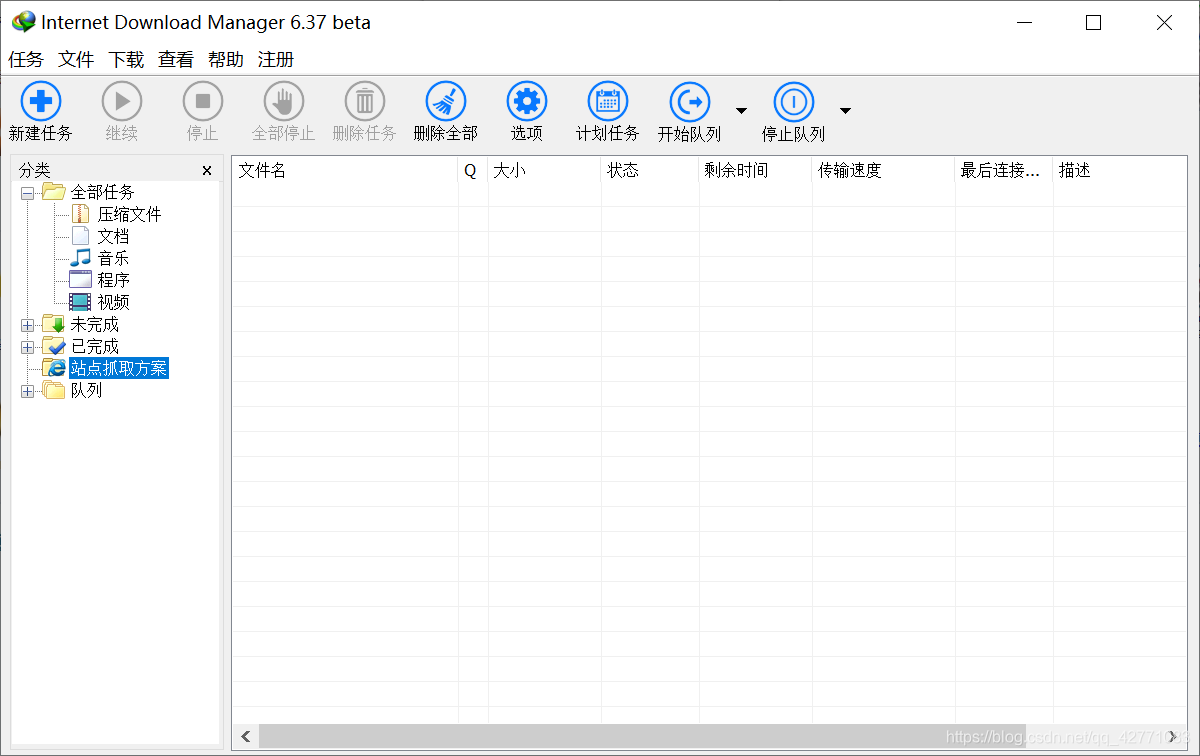The height and width of the screenshot is (756, 1200).
Task: Click the 队列 folder icon
Action: coord(54,390)
